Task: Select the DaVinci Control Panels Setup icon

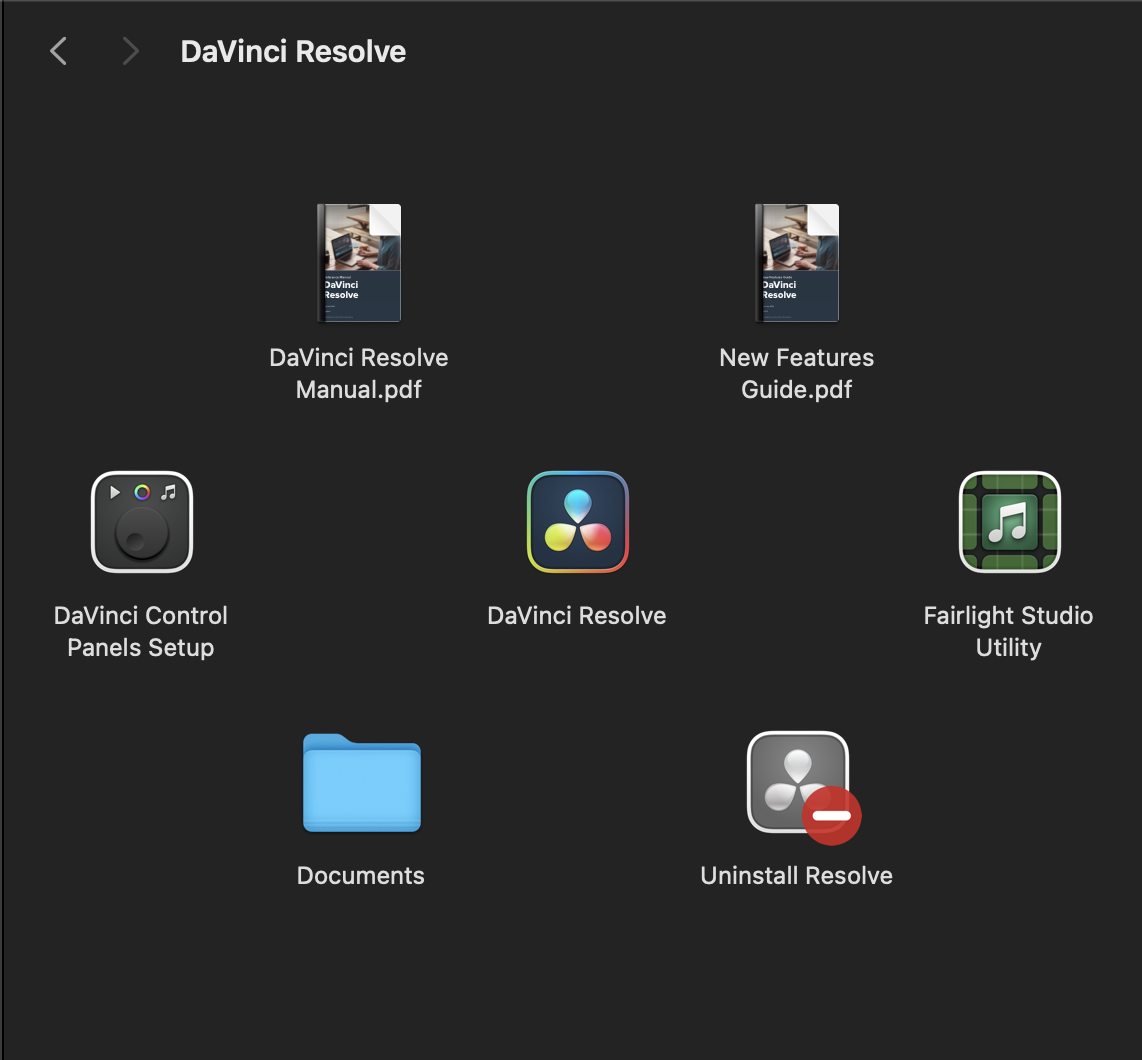Action: pos(141,522)
